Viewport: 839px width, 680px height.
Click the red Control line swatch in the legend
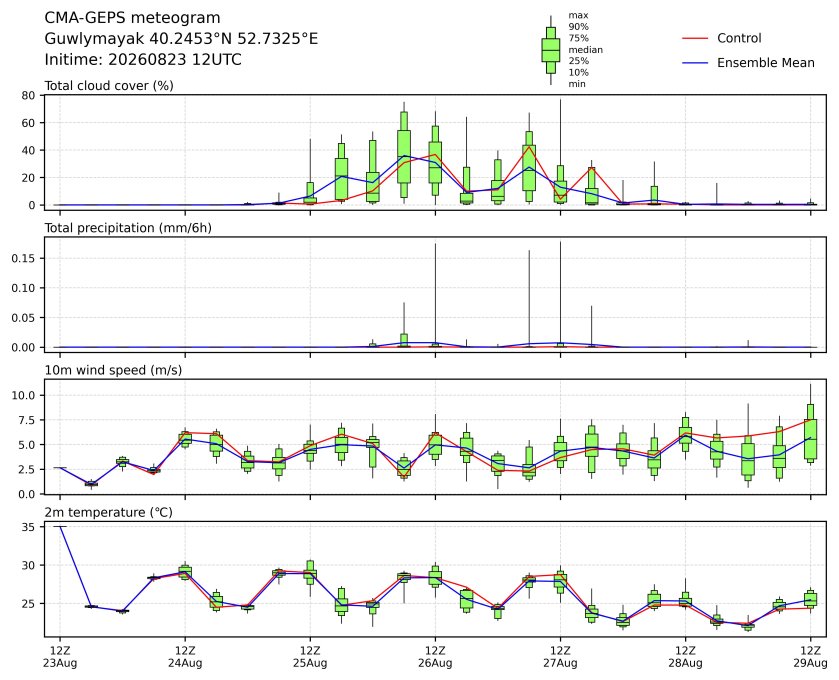695,39
